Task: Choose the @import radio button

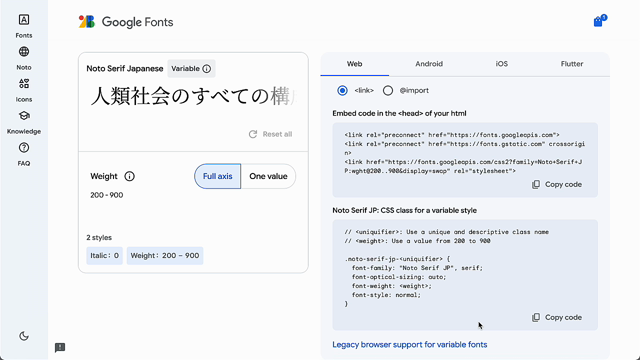Action: [388, 91]
